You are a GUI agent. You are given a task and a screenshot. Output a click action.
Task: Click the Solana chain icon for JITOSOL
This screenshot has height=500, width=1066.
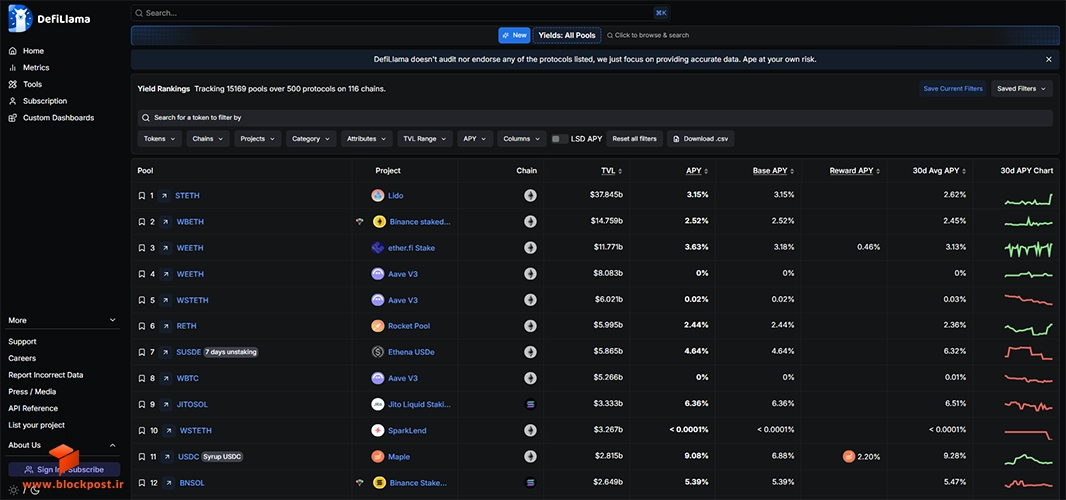530,404
